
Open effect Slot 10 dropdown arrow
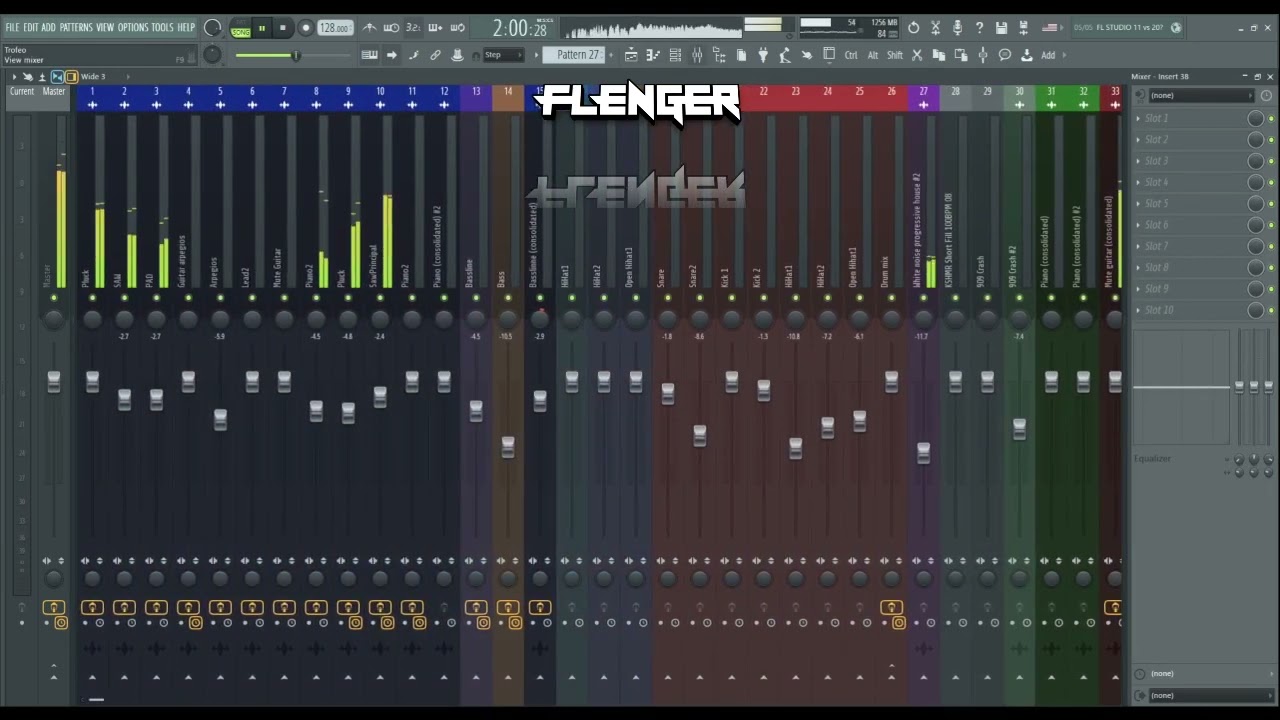click(x=1138, y=310)
